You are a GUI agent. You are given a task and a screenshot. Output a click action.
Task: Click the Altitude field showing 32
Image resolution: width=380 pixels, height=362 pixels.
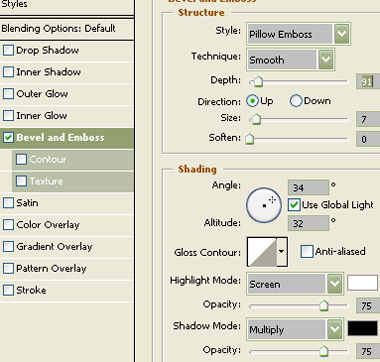click(x=308, y=223)
